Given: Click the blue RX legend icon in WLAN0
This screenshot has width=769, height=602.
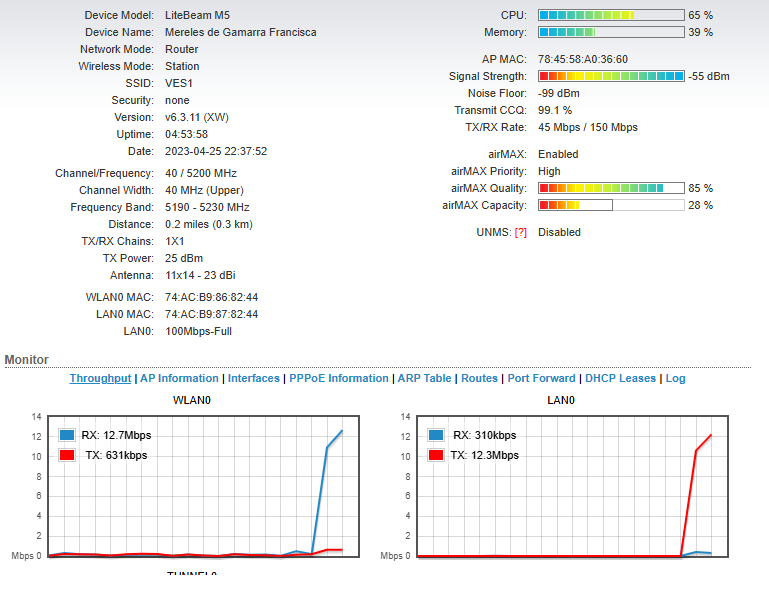Looking at the screenshot, I should (67, 435).
